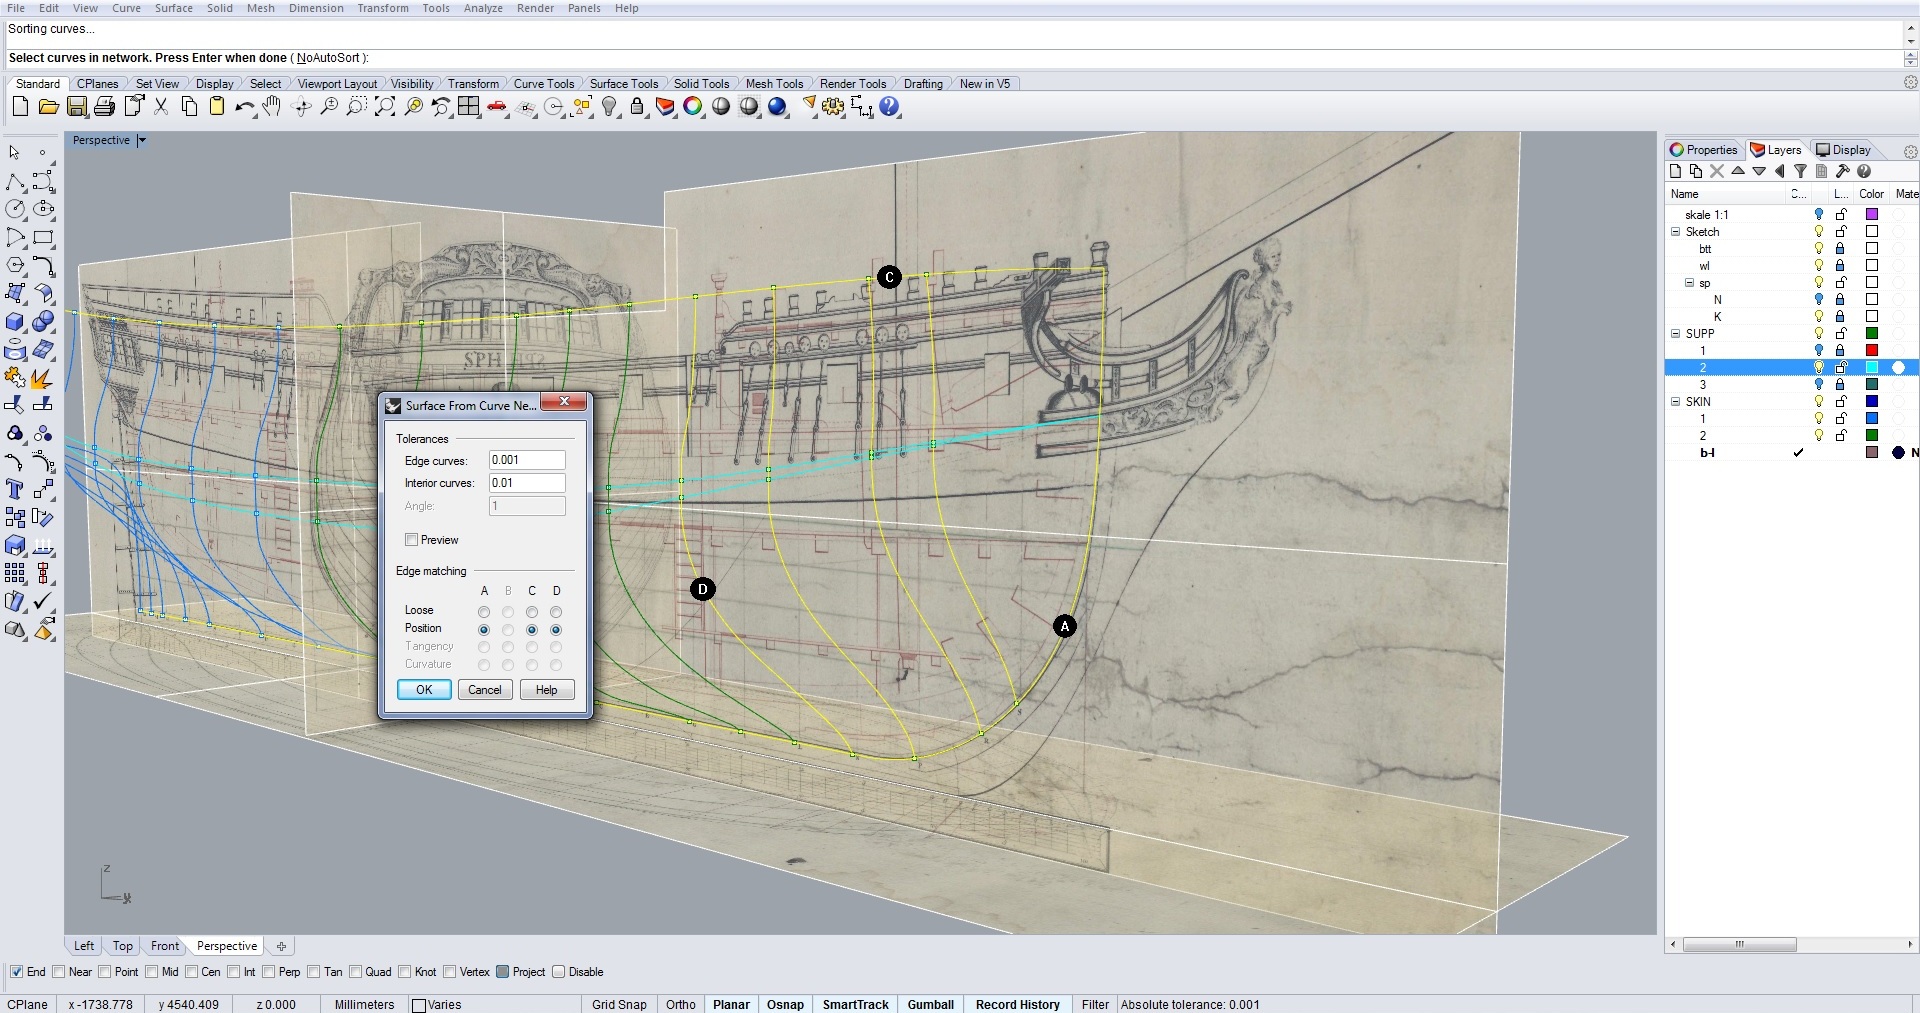
Task: Open the four-viewport layout tool
Action: coord(469,107)
